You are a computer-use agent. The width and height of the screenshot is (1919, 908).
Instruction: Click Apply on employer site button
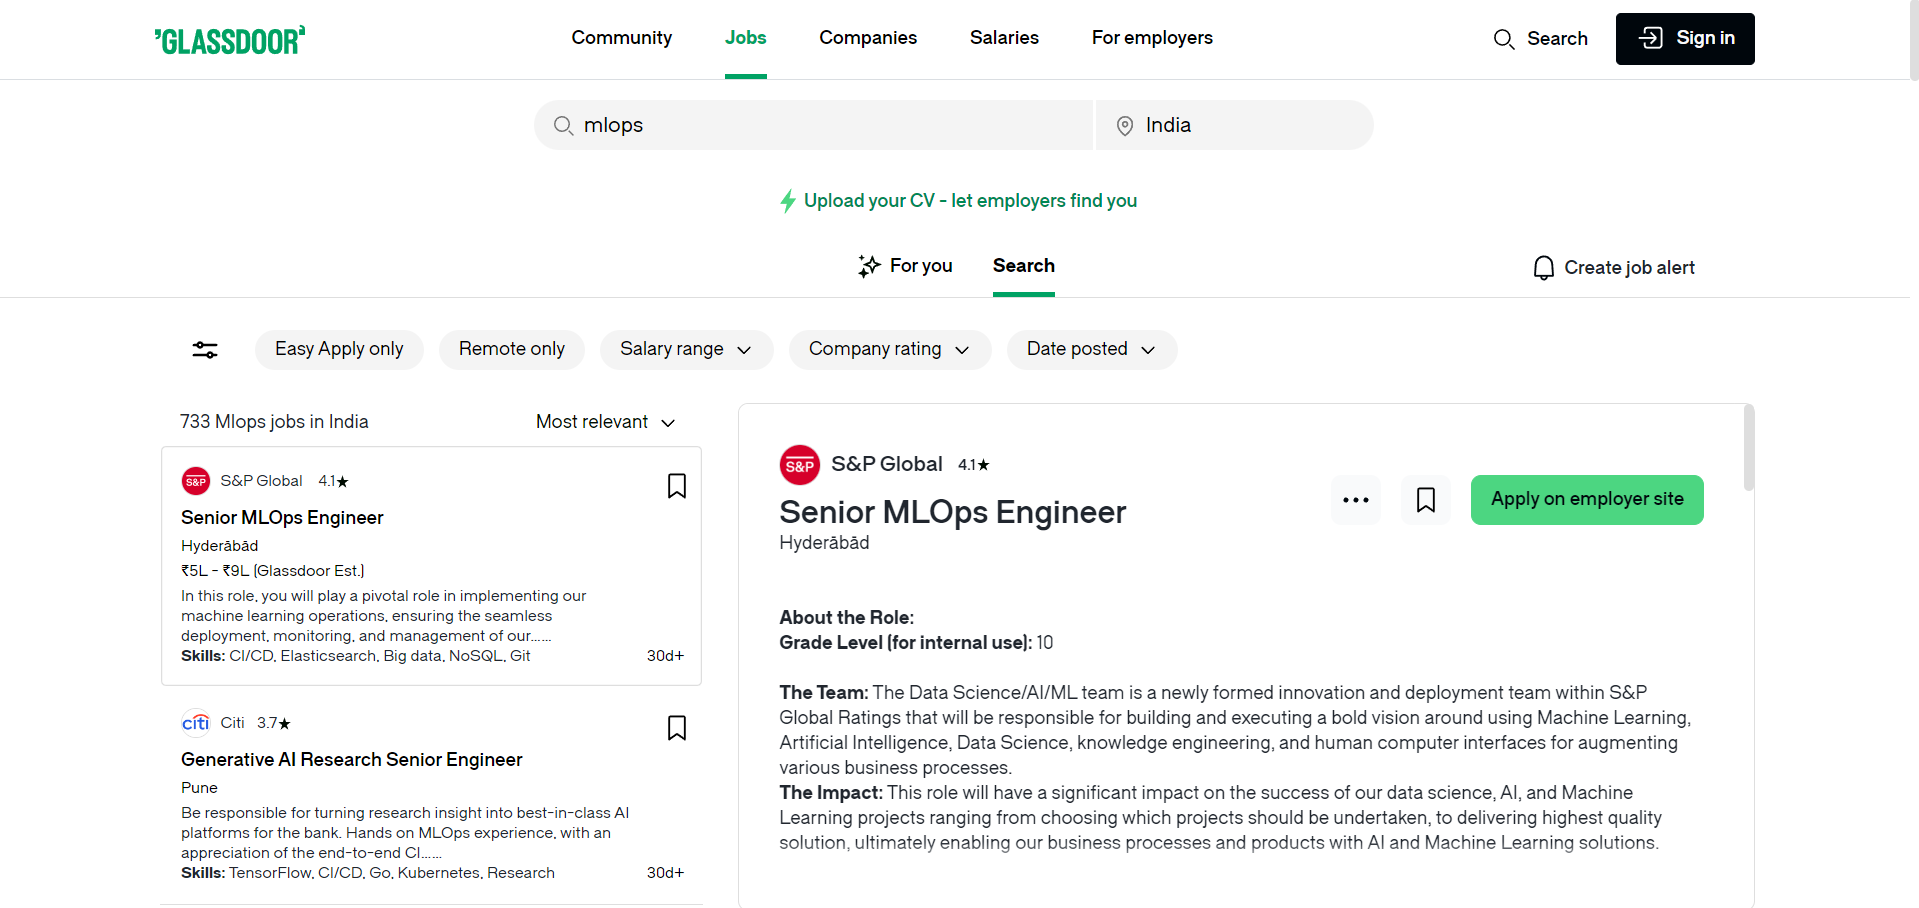tap(1587, 500)
